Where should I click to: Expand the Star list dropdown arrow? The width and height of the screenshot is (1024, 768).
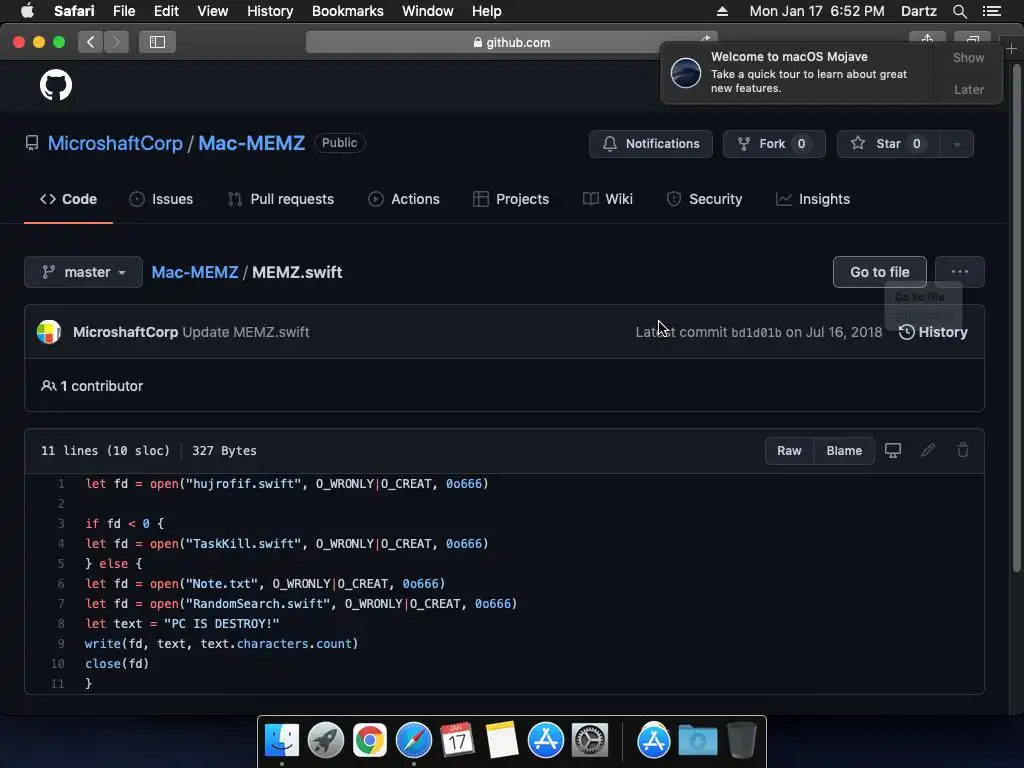tap(957, 144)
